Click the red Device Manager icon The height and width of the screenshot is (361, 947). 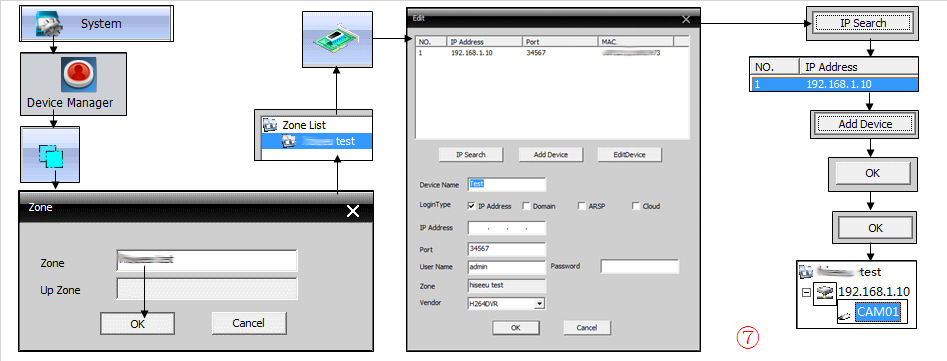pyautogui.click(x=79, y=74)
